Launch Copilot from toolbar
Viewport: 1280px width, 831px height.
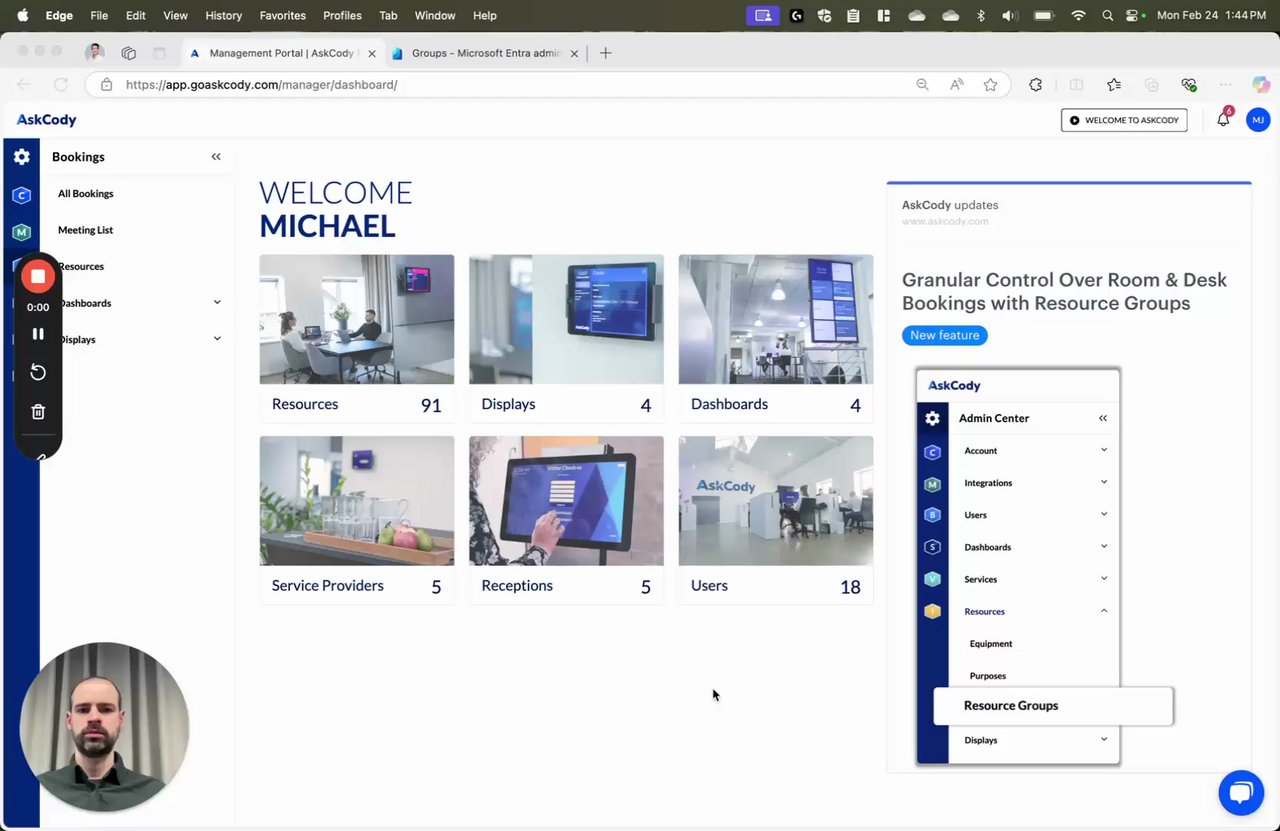pyautogui.click(x=1260, y=85)
